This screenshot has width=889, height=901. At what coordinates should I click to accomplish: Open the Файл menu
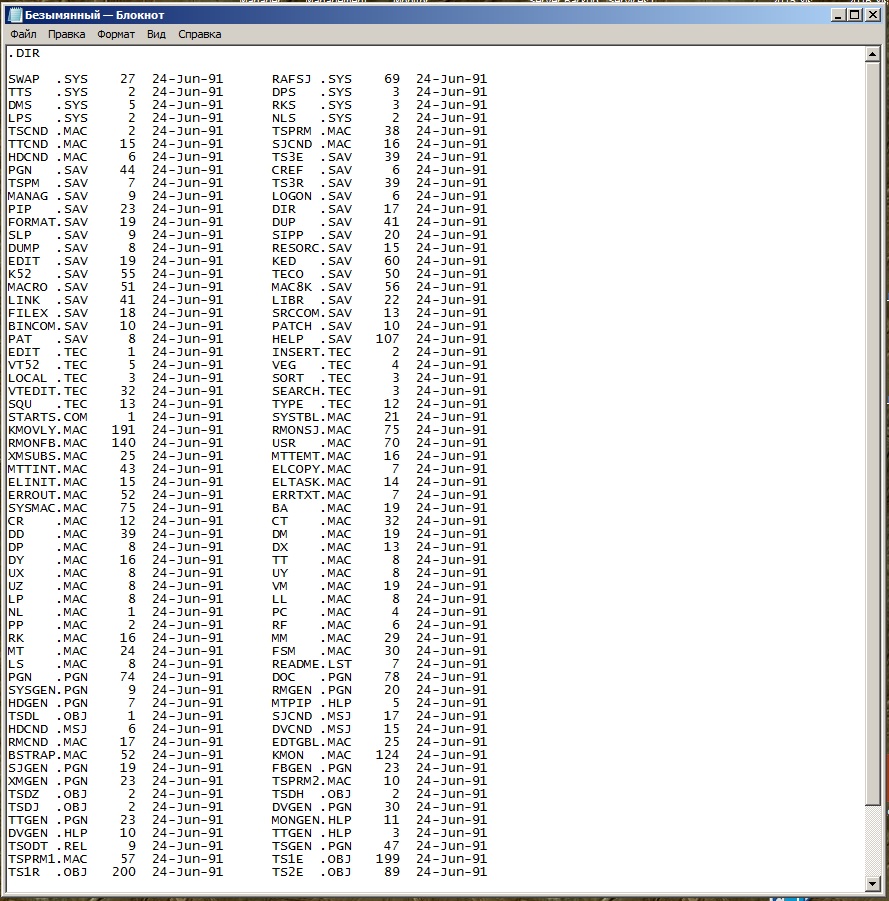[x=22, y=33]
